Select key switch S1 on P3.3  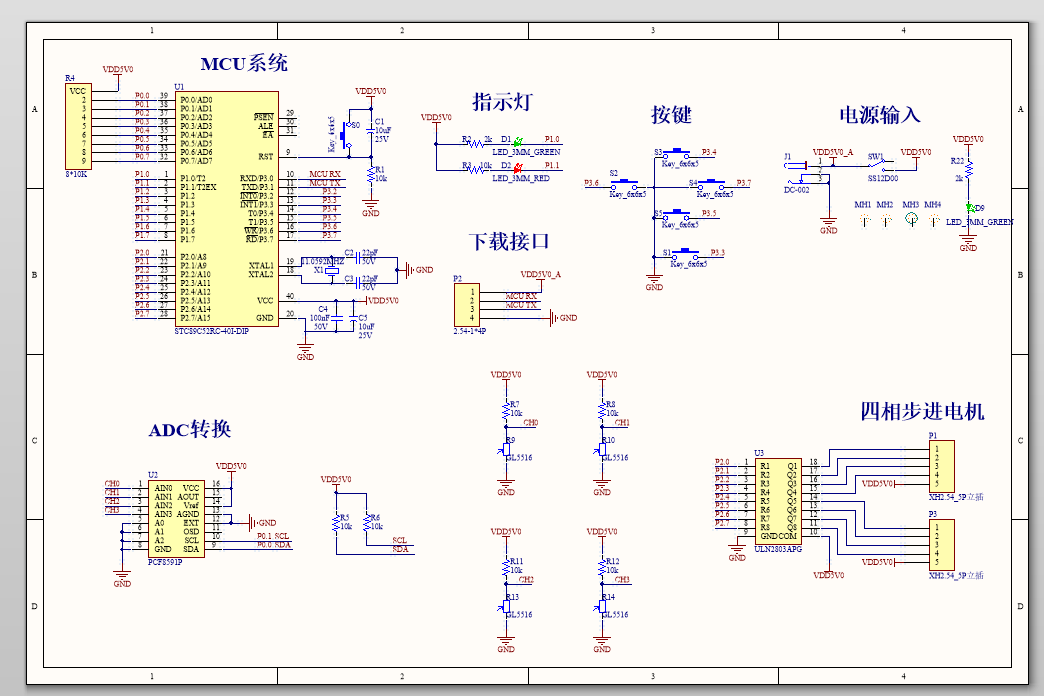point(686,254)
